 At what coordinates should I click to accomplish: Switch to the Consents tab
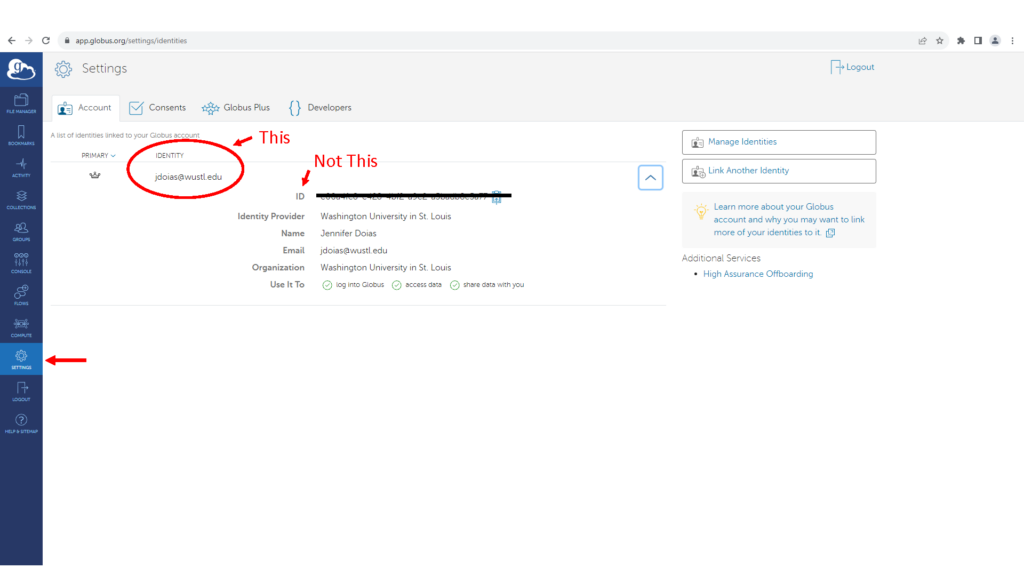click(157, 108)
